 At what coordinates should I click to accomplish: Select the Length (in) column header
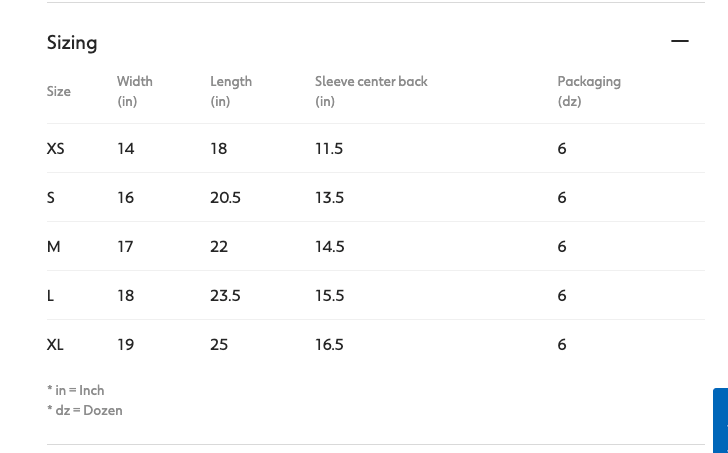(231, 91)
